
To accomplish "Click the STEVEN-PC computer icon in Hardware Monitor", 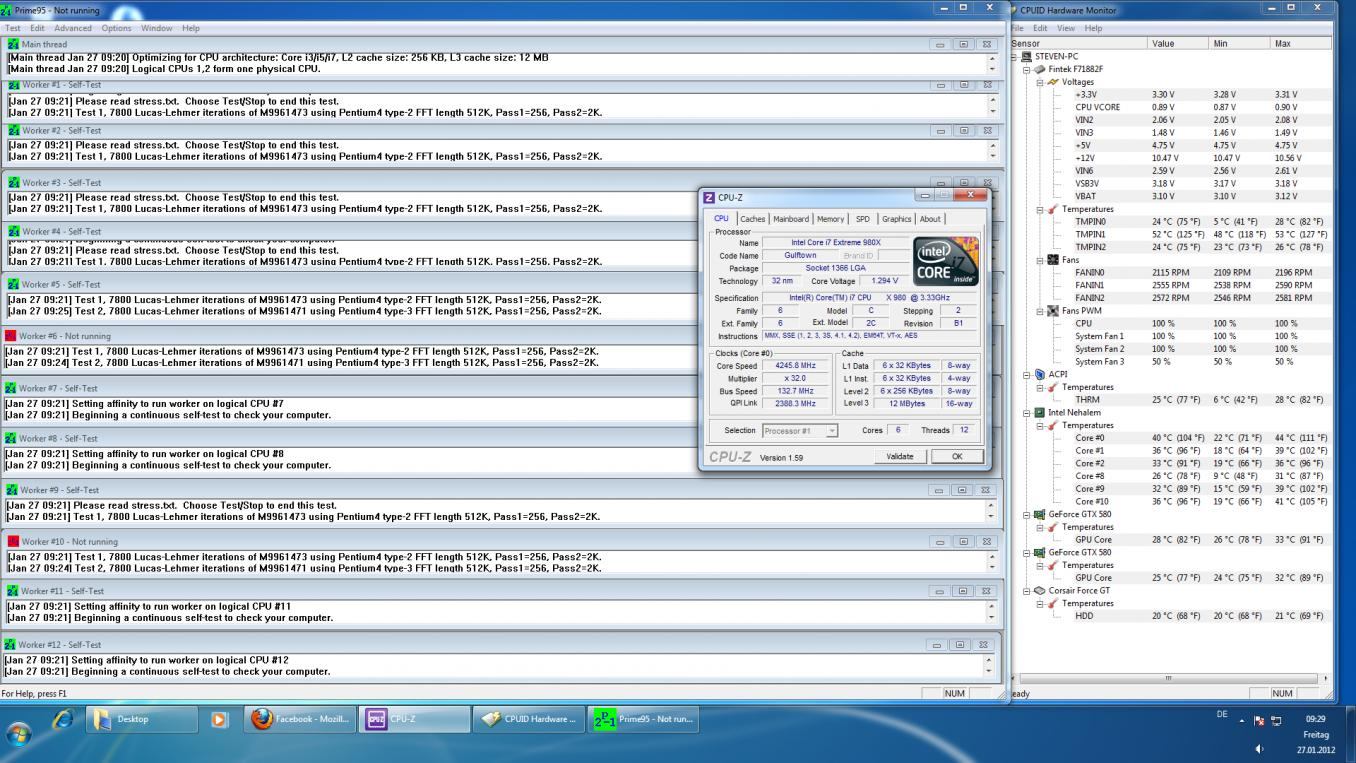I will pyautogui.click(x=1028, y=57).
